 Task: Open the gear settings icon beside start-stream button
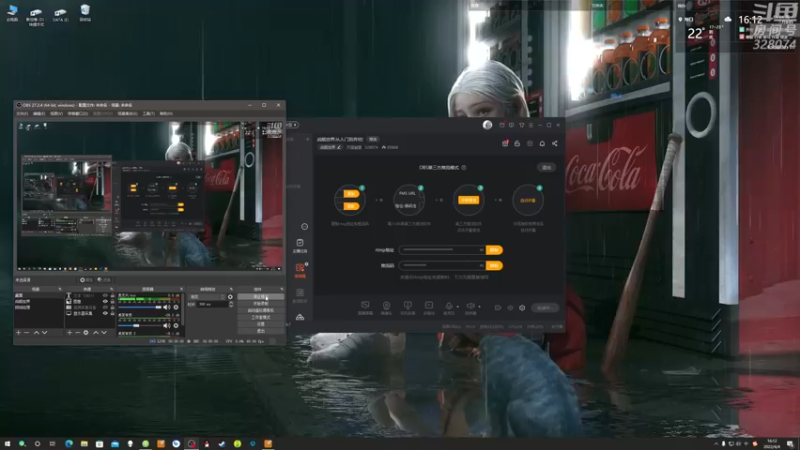522,308
